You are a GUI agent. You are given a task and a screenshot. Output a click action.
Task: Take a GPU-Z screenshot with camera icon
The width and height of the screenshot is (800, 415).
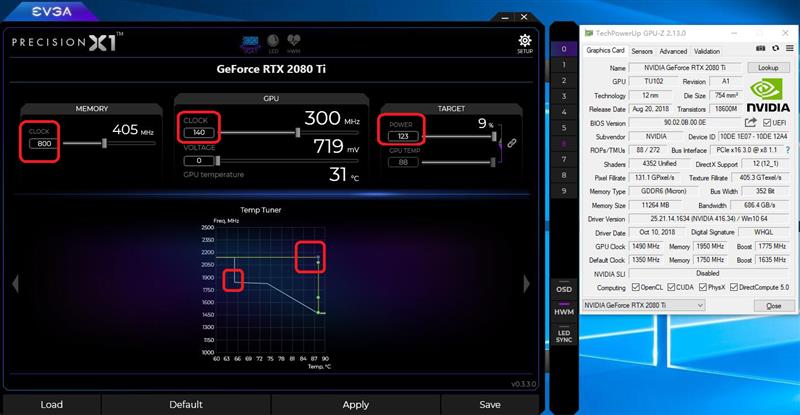coord(760,48)
